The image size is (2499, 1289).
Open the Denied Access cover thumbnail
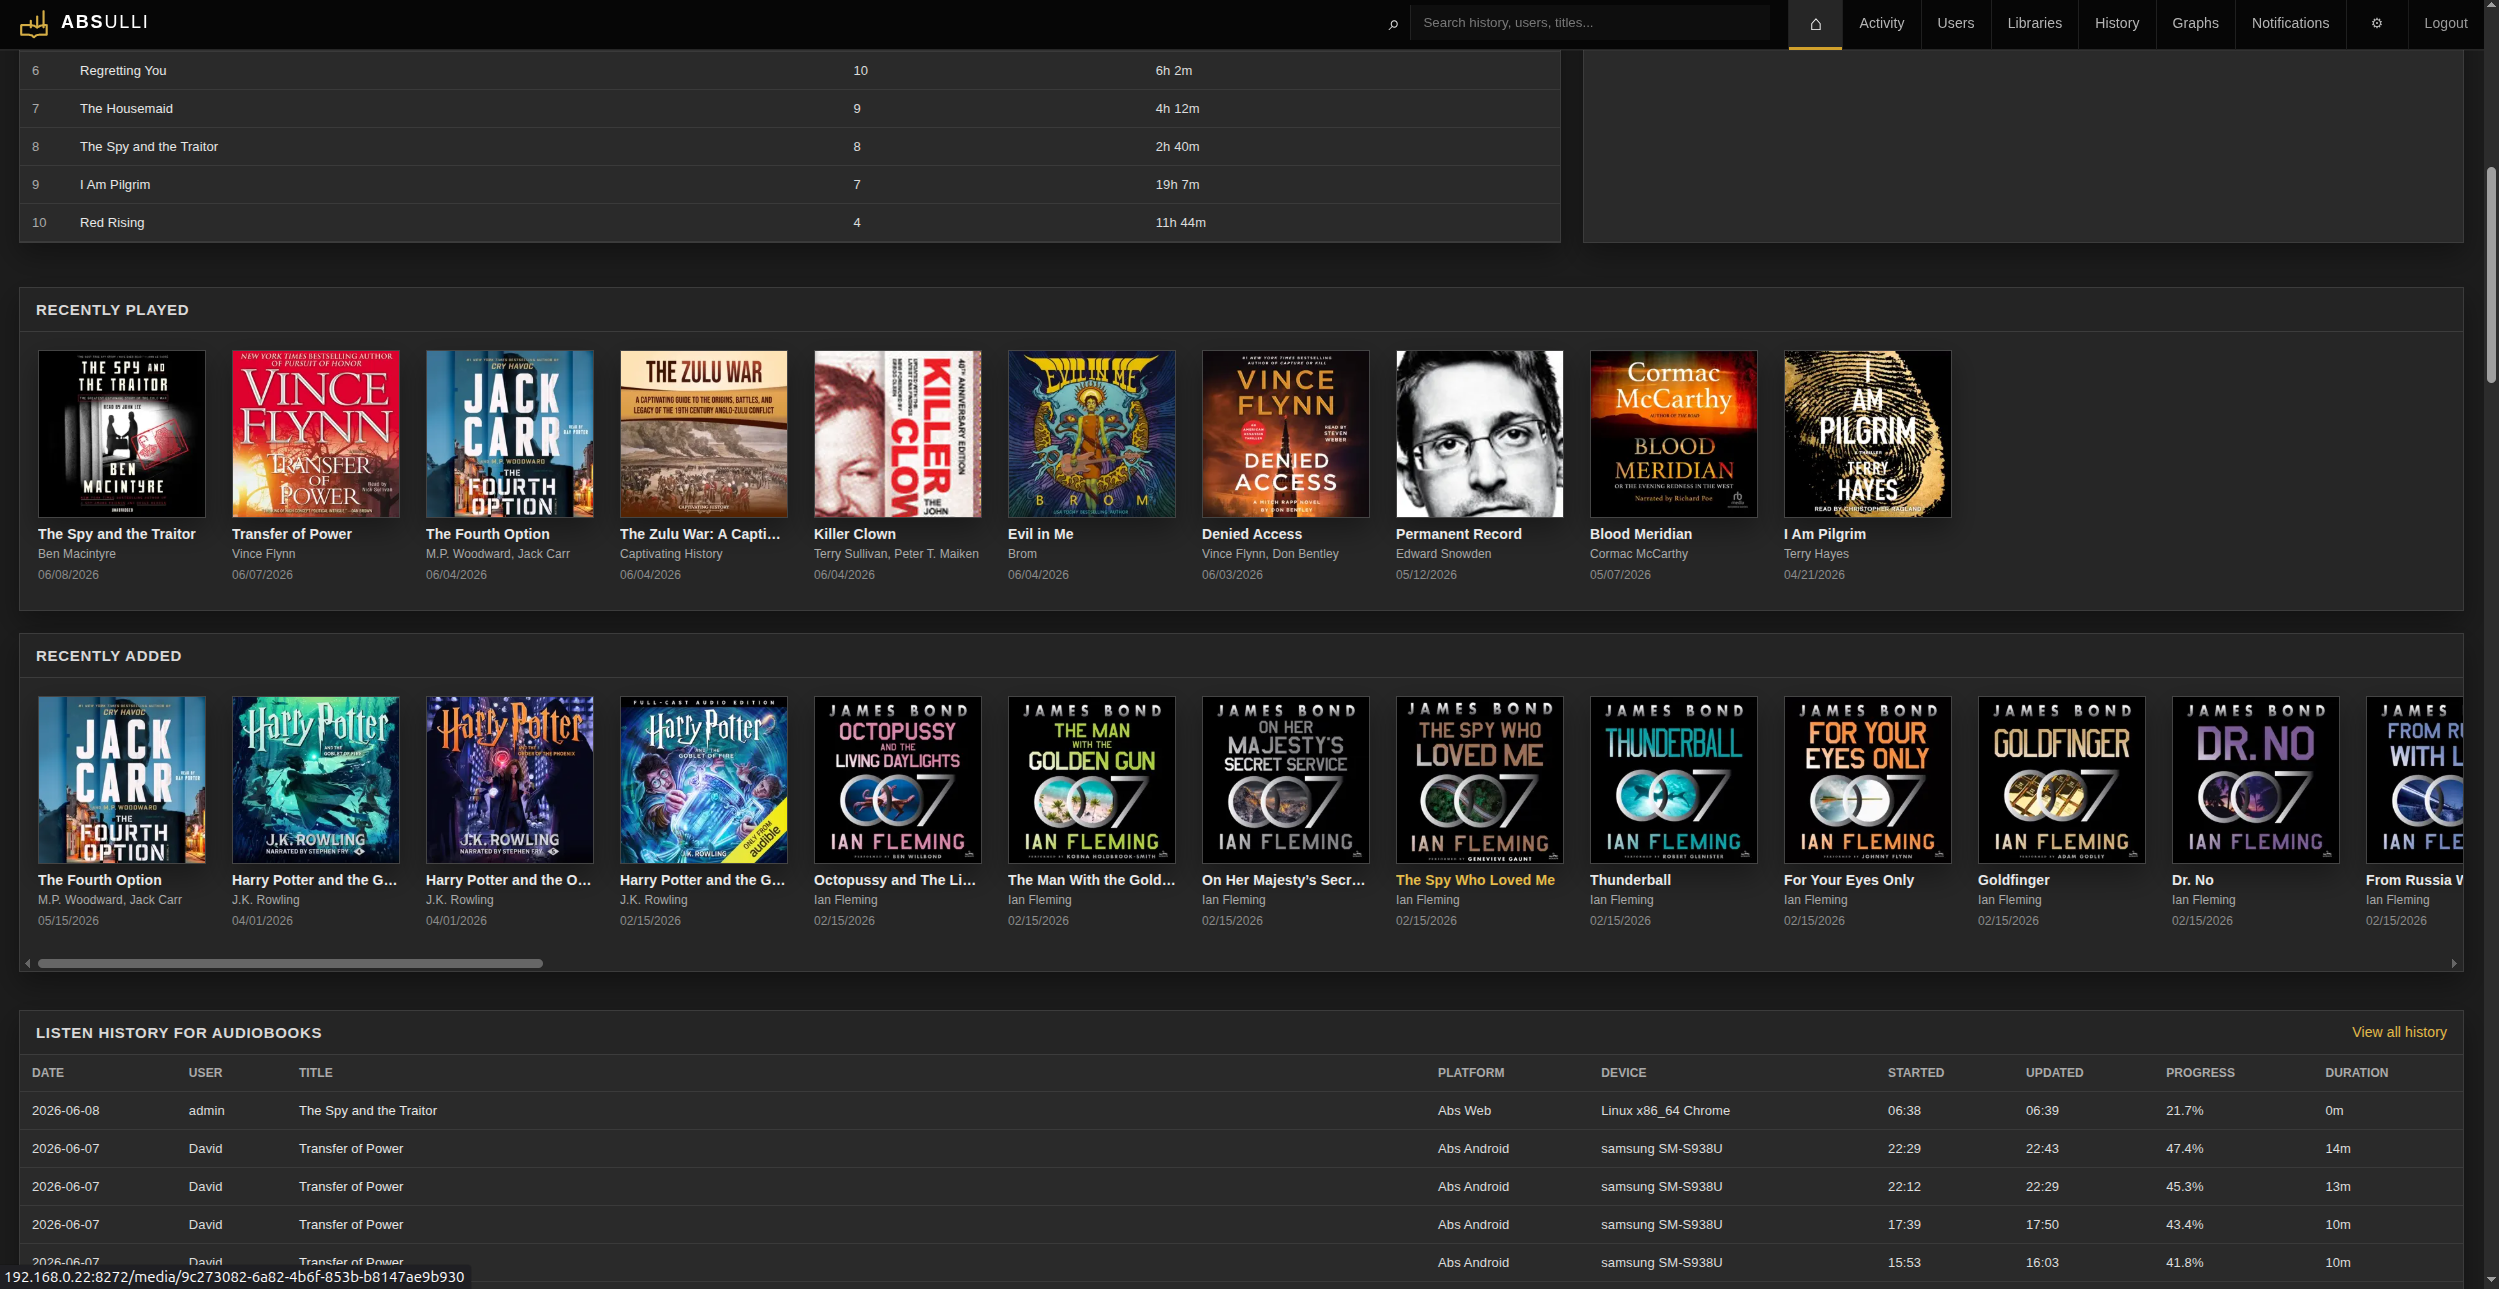click(x=1286, y=434)
